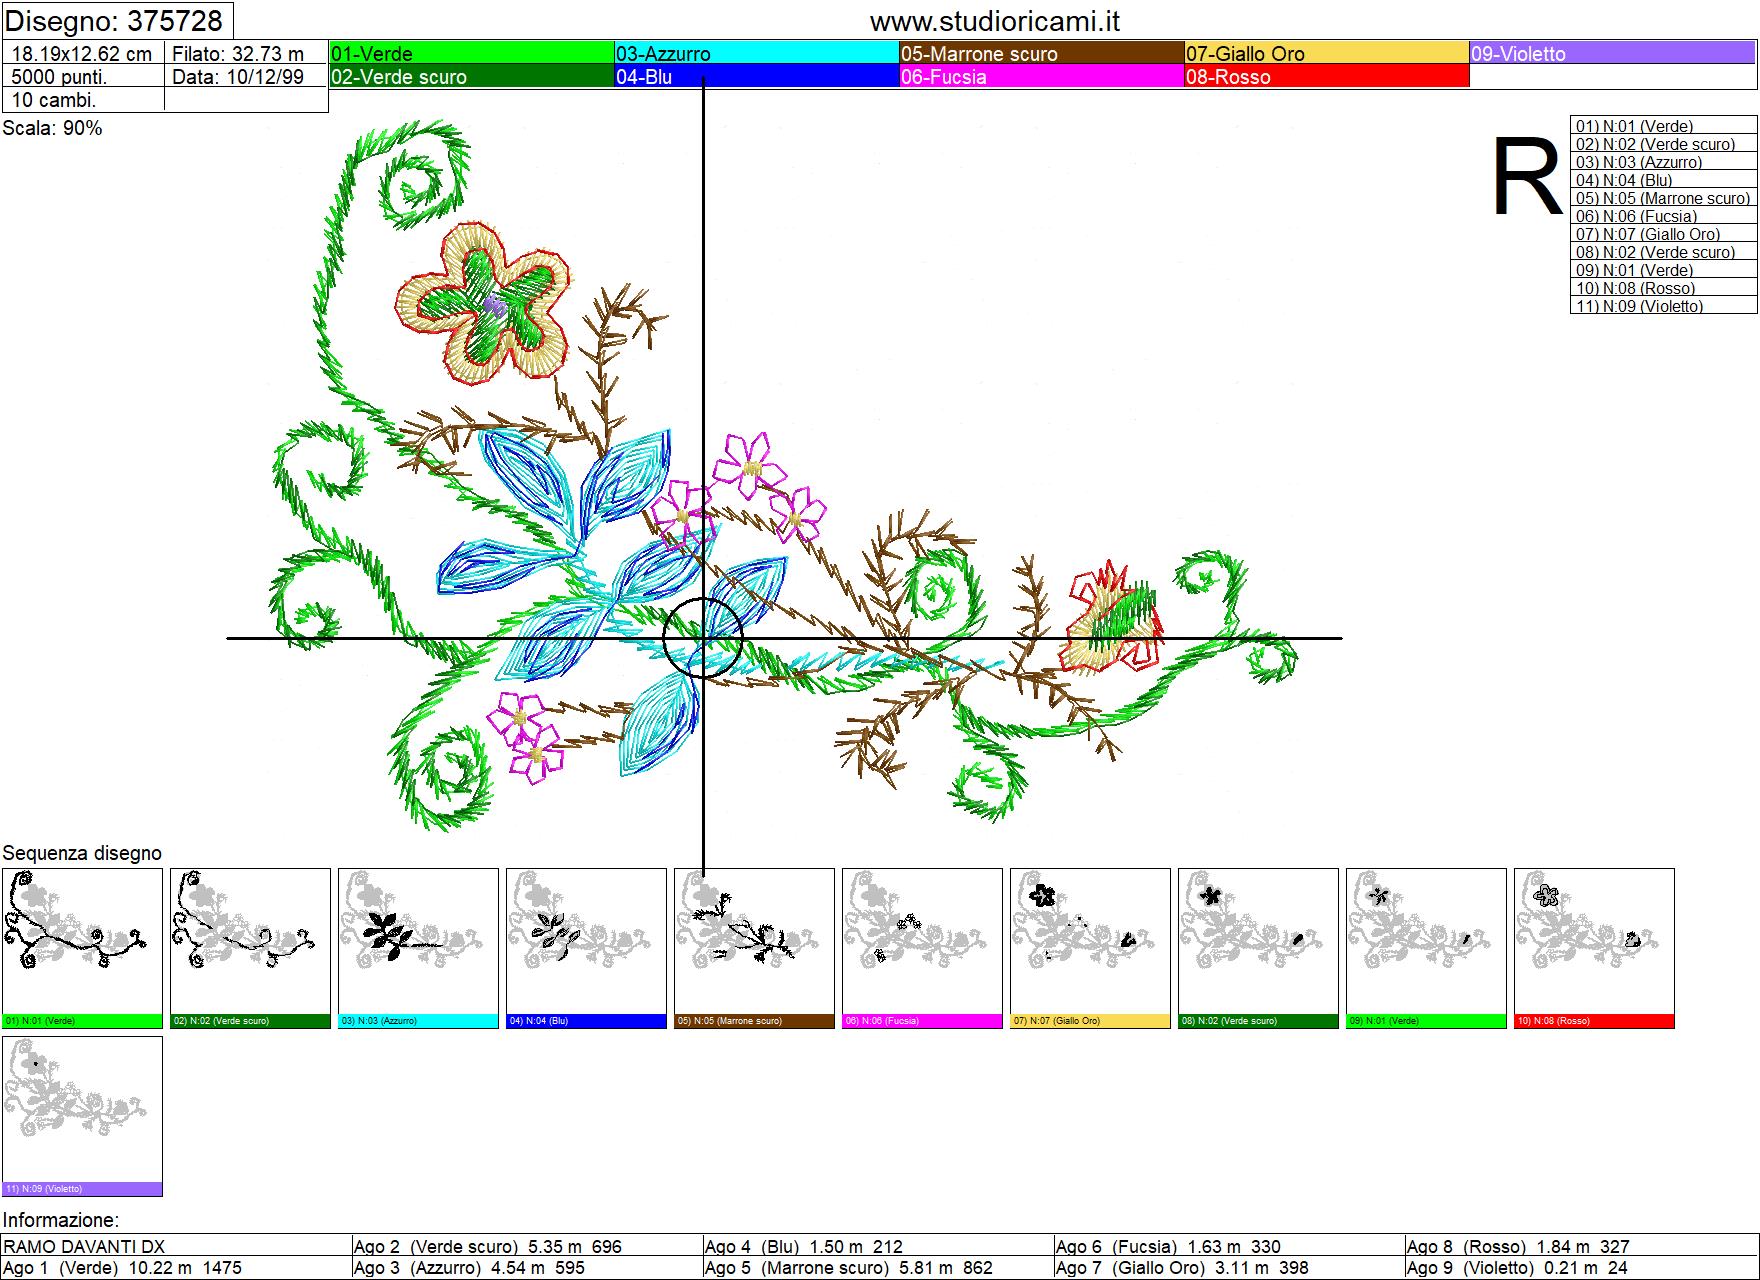Select the 02-Verde scuro color swatch
Image resolution: width=1760 pixels, height=1280 pixels.
(472, 76)
